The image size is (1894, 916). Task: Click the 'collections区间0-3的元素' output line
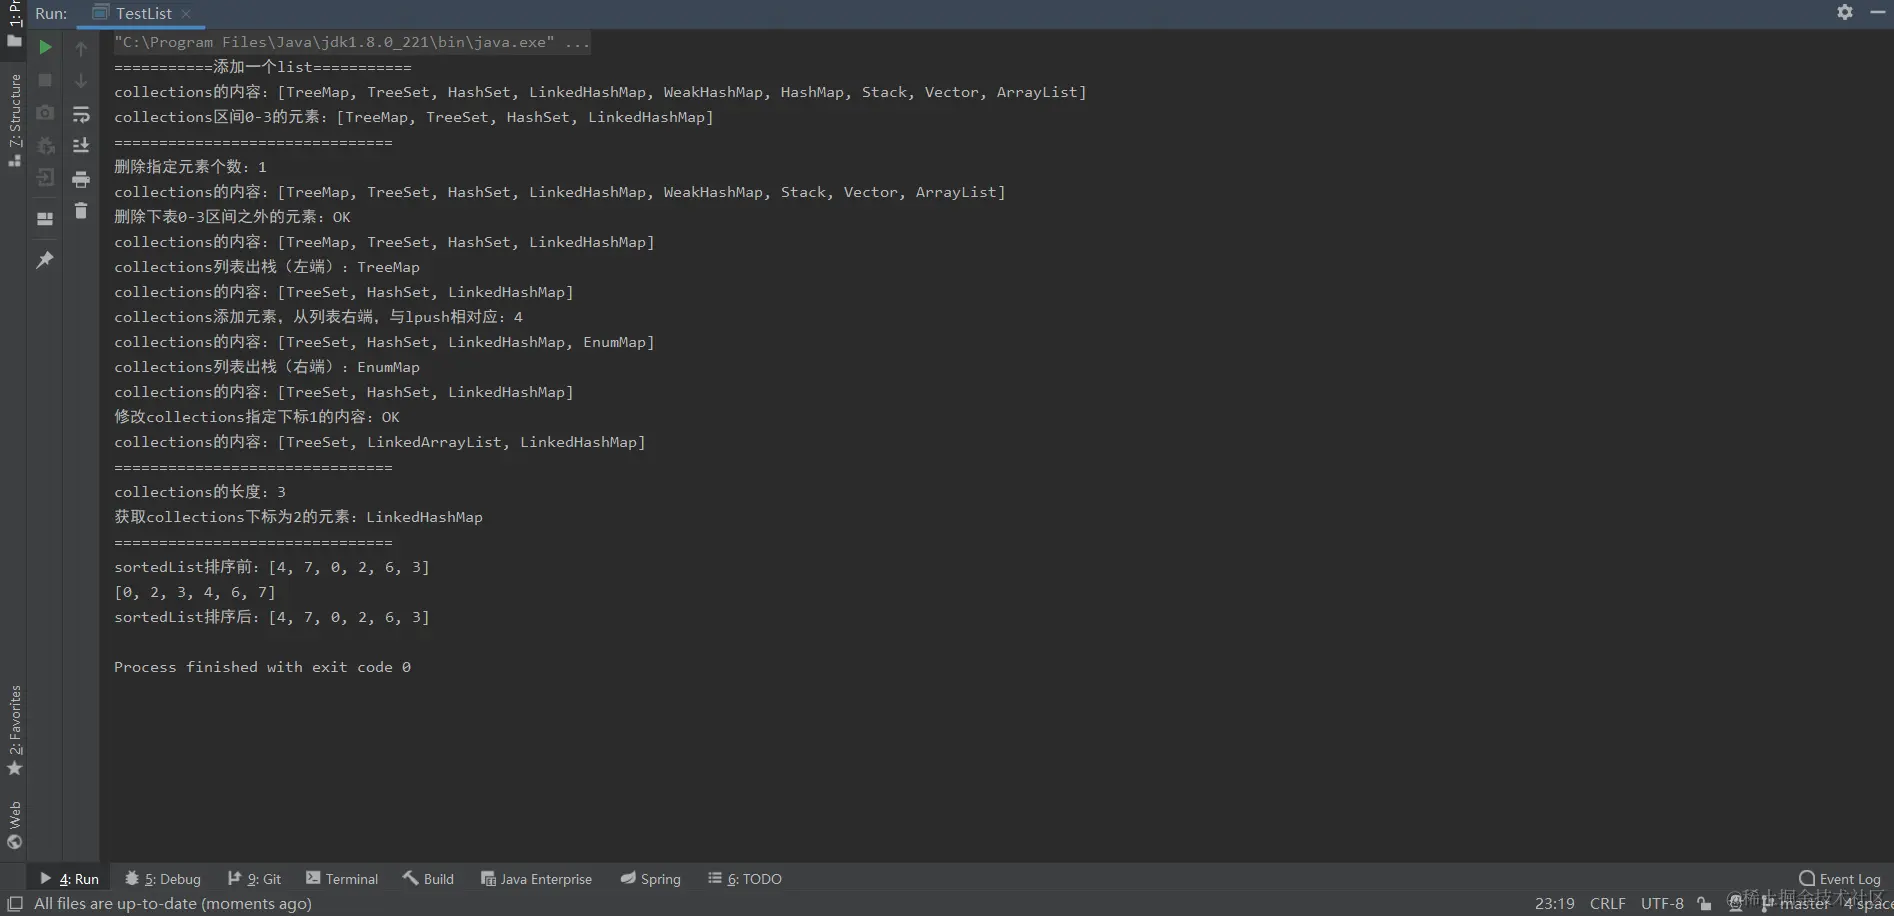[414, 117]
